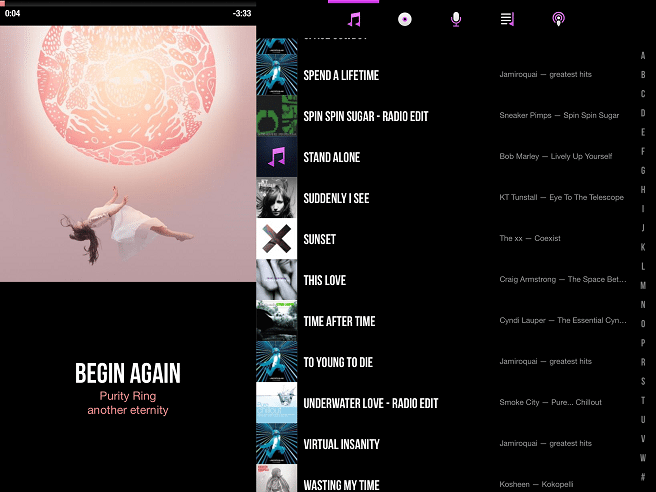Image resolution: width=656 pixels, height=492 pixels.
Task: Click Time After Time album thumbnail
Action: tap(277, 321)
